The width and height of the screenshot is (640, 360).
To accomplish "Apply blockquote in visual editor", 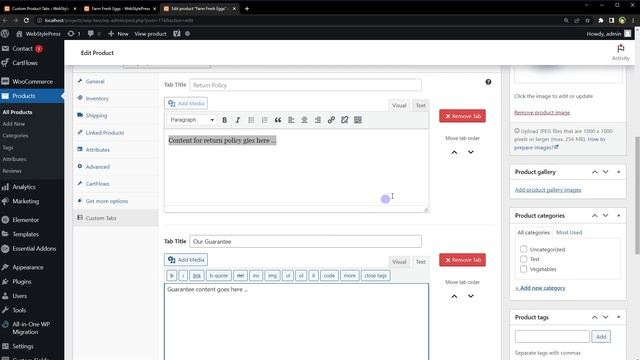I will [x=278, y=120].
